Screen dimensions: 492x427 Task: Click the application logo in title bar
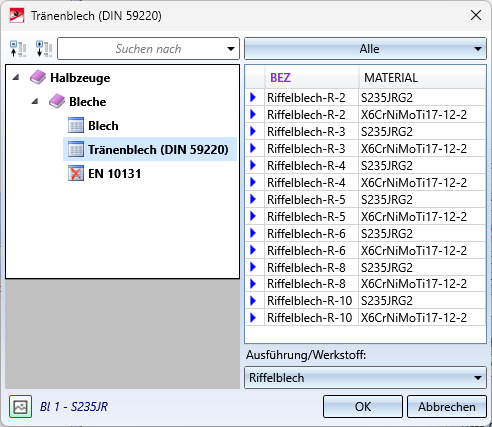click(17, 15)
